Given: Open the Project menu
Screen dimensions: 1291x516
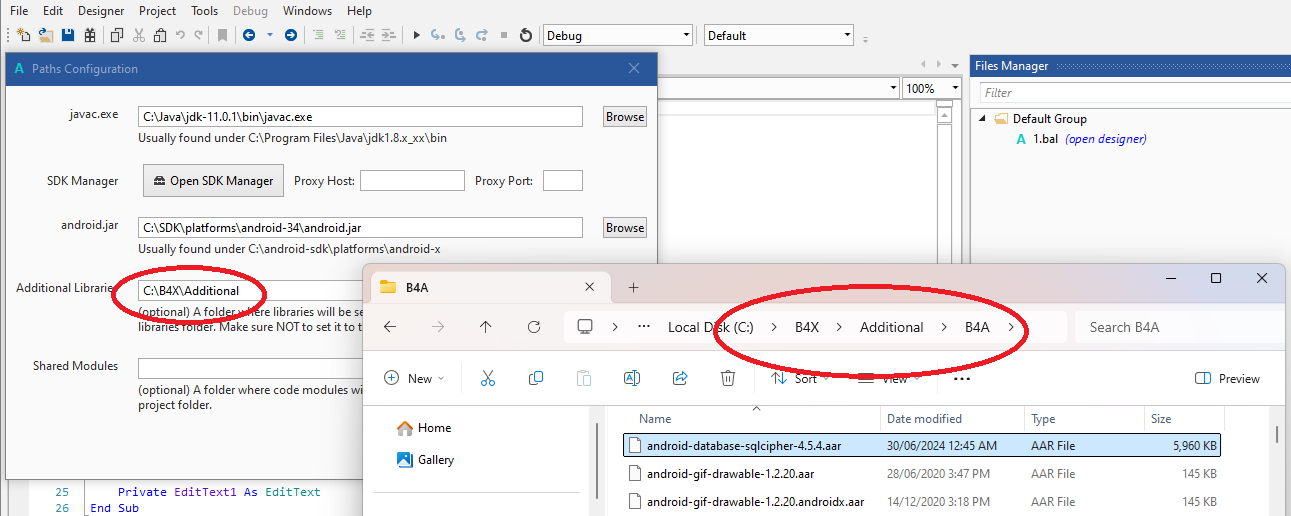Looking at the screenshot, I should (157, 11).
